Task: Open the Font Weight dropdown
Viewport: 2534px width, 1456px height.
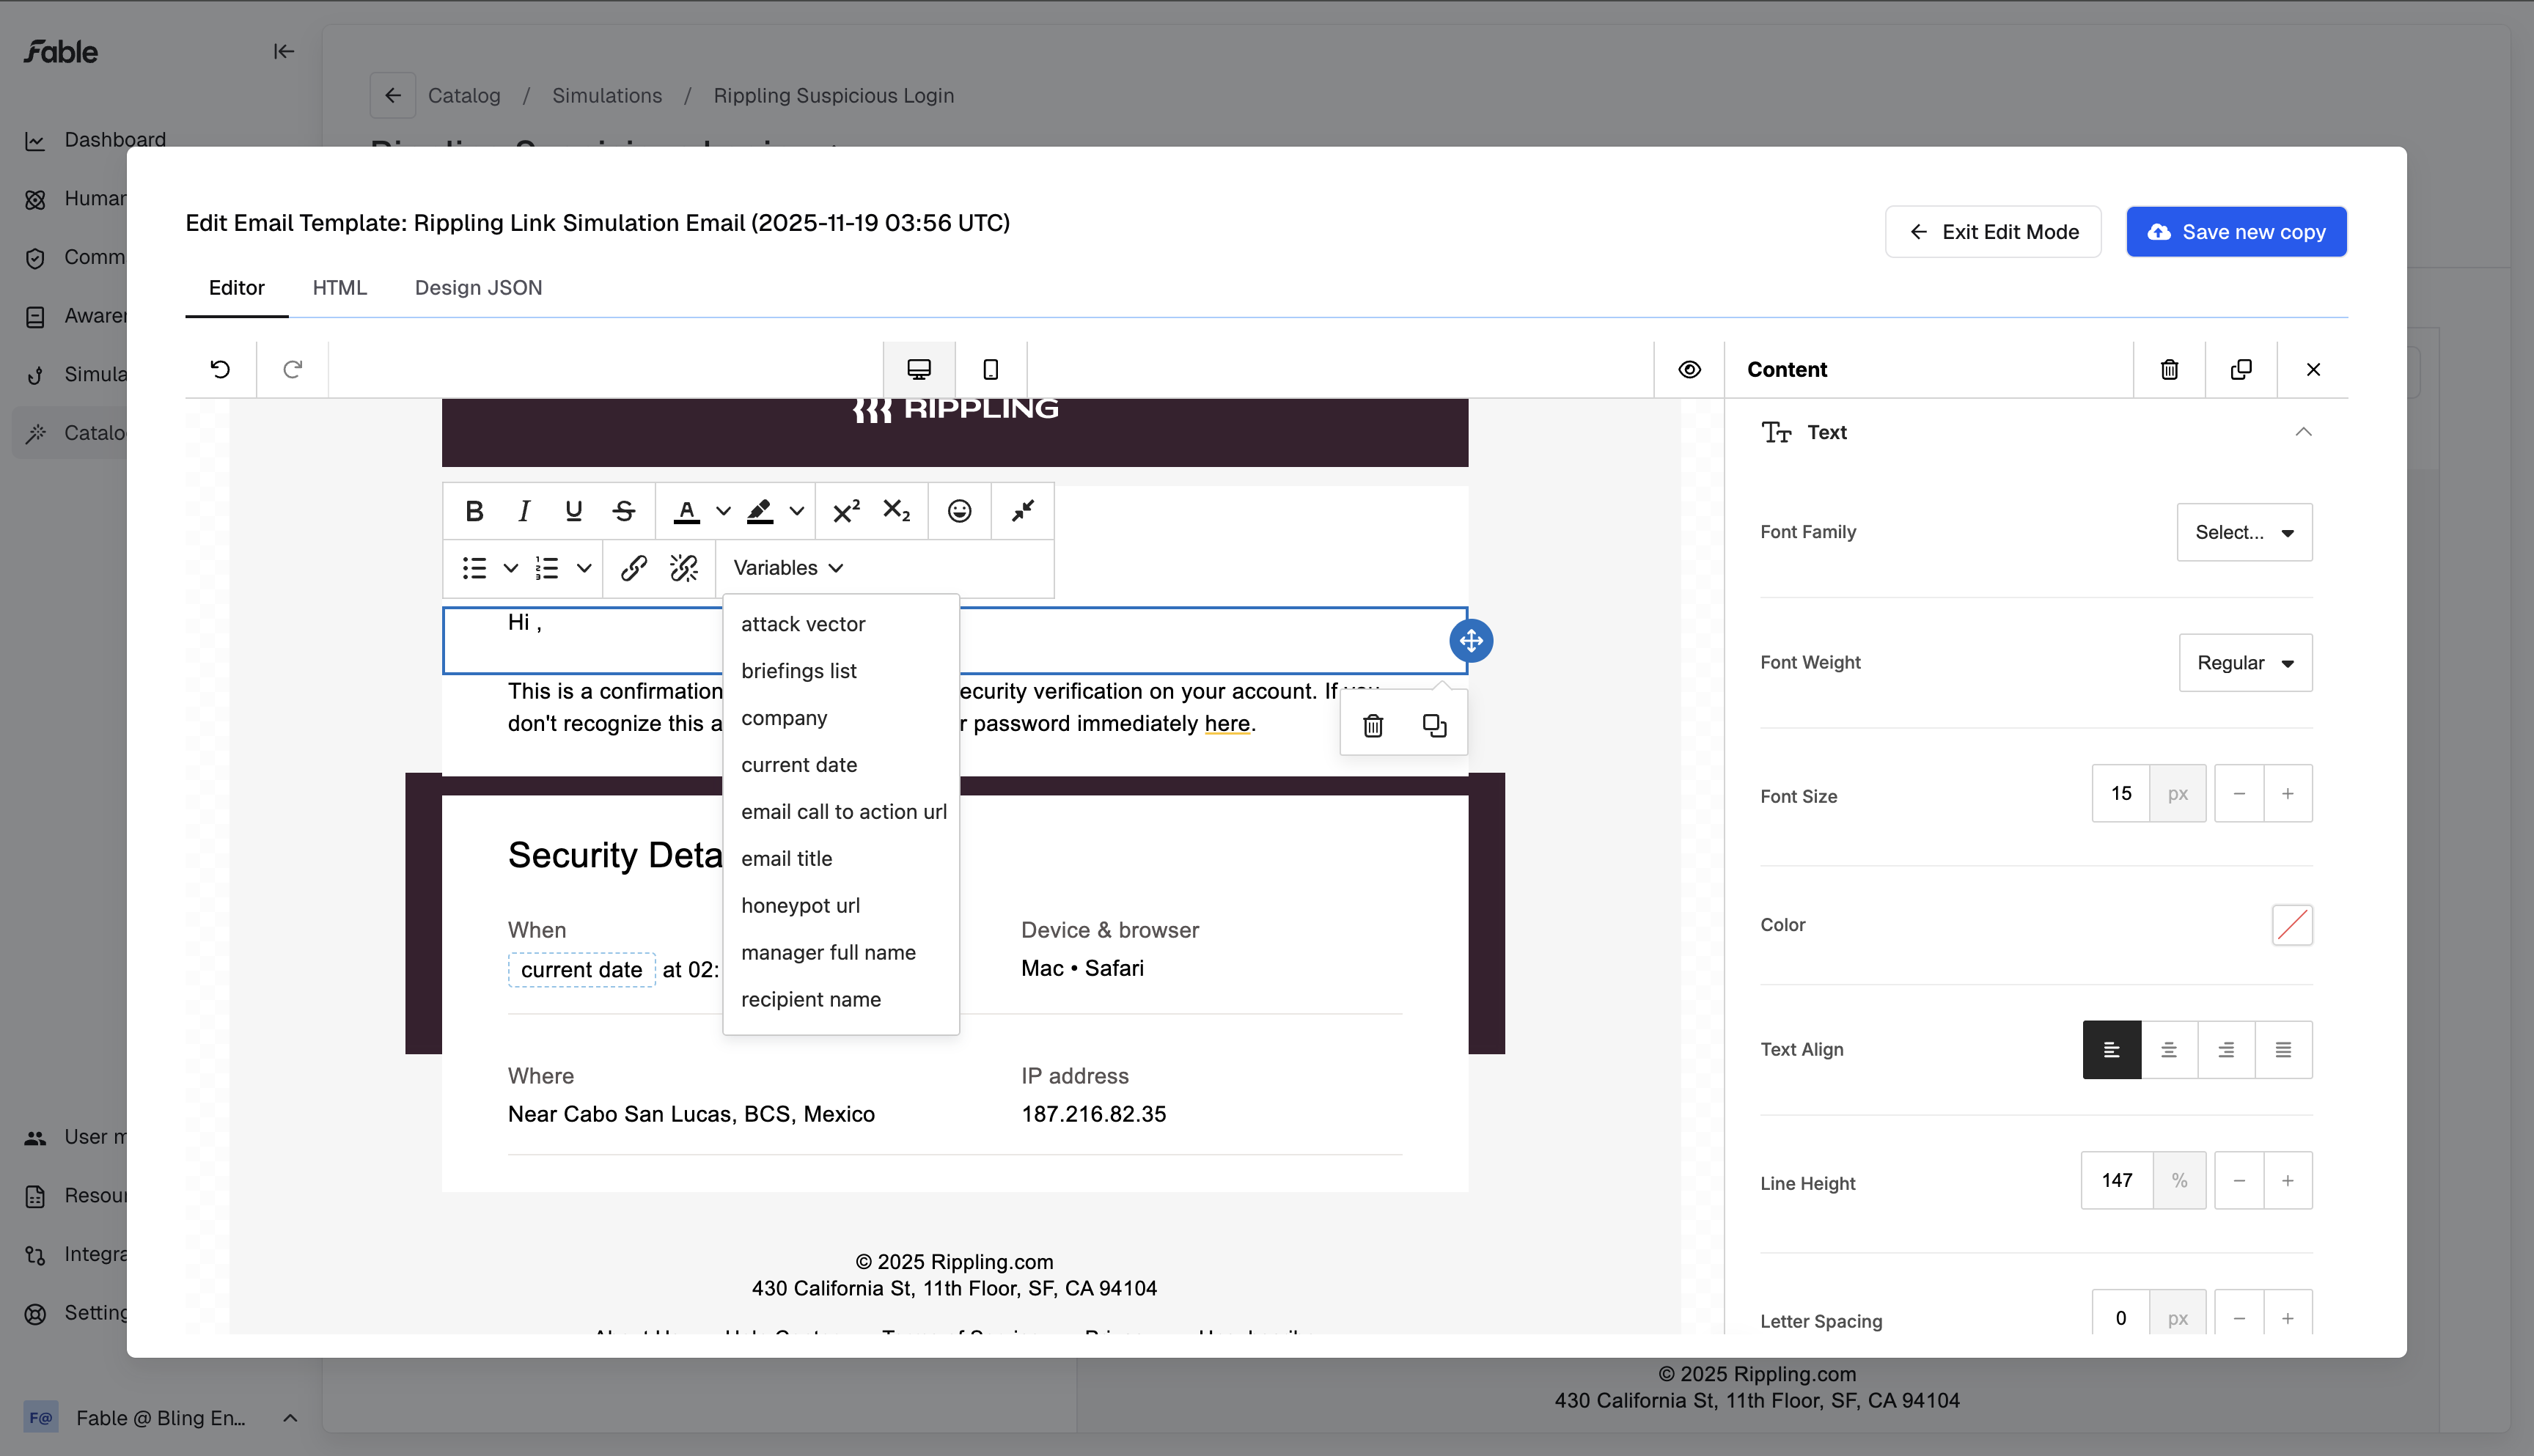Action: point(2245,662)
